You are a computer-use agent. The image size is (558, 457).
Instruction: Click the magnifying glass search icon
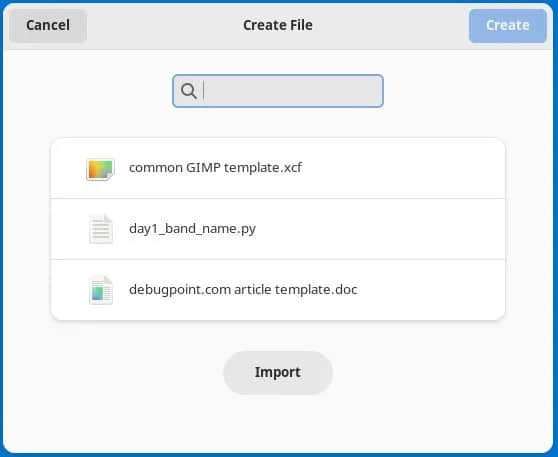[x=189, y=91]
